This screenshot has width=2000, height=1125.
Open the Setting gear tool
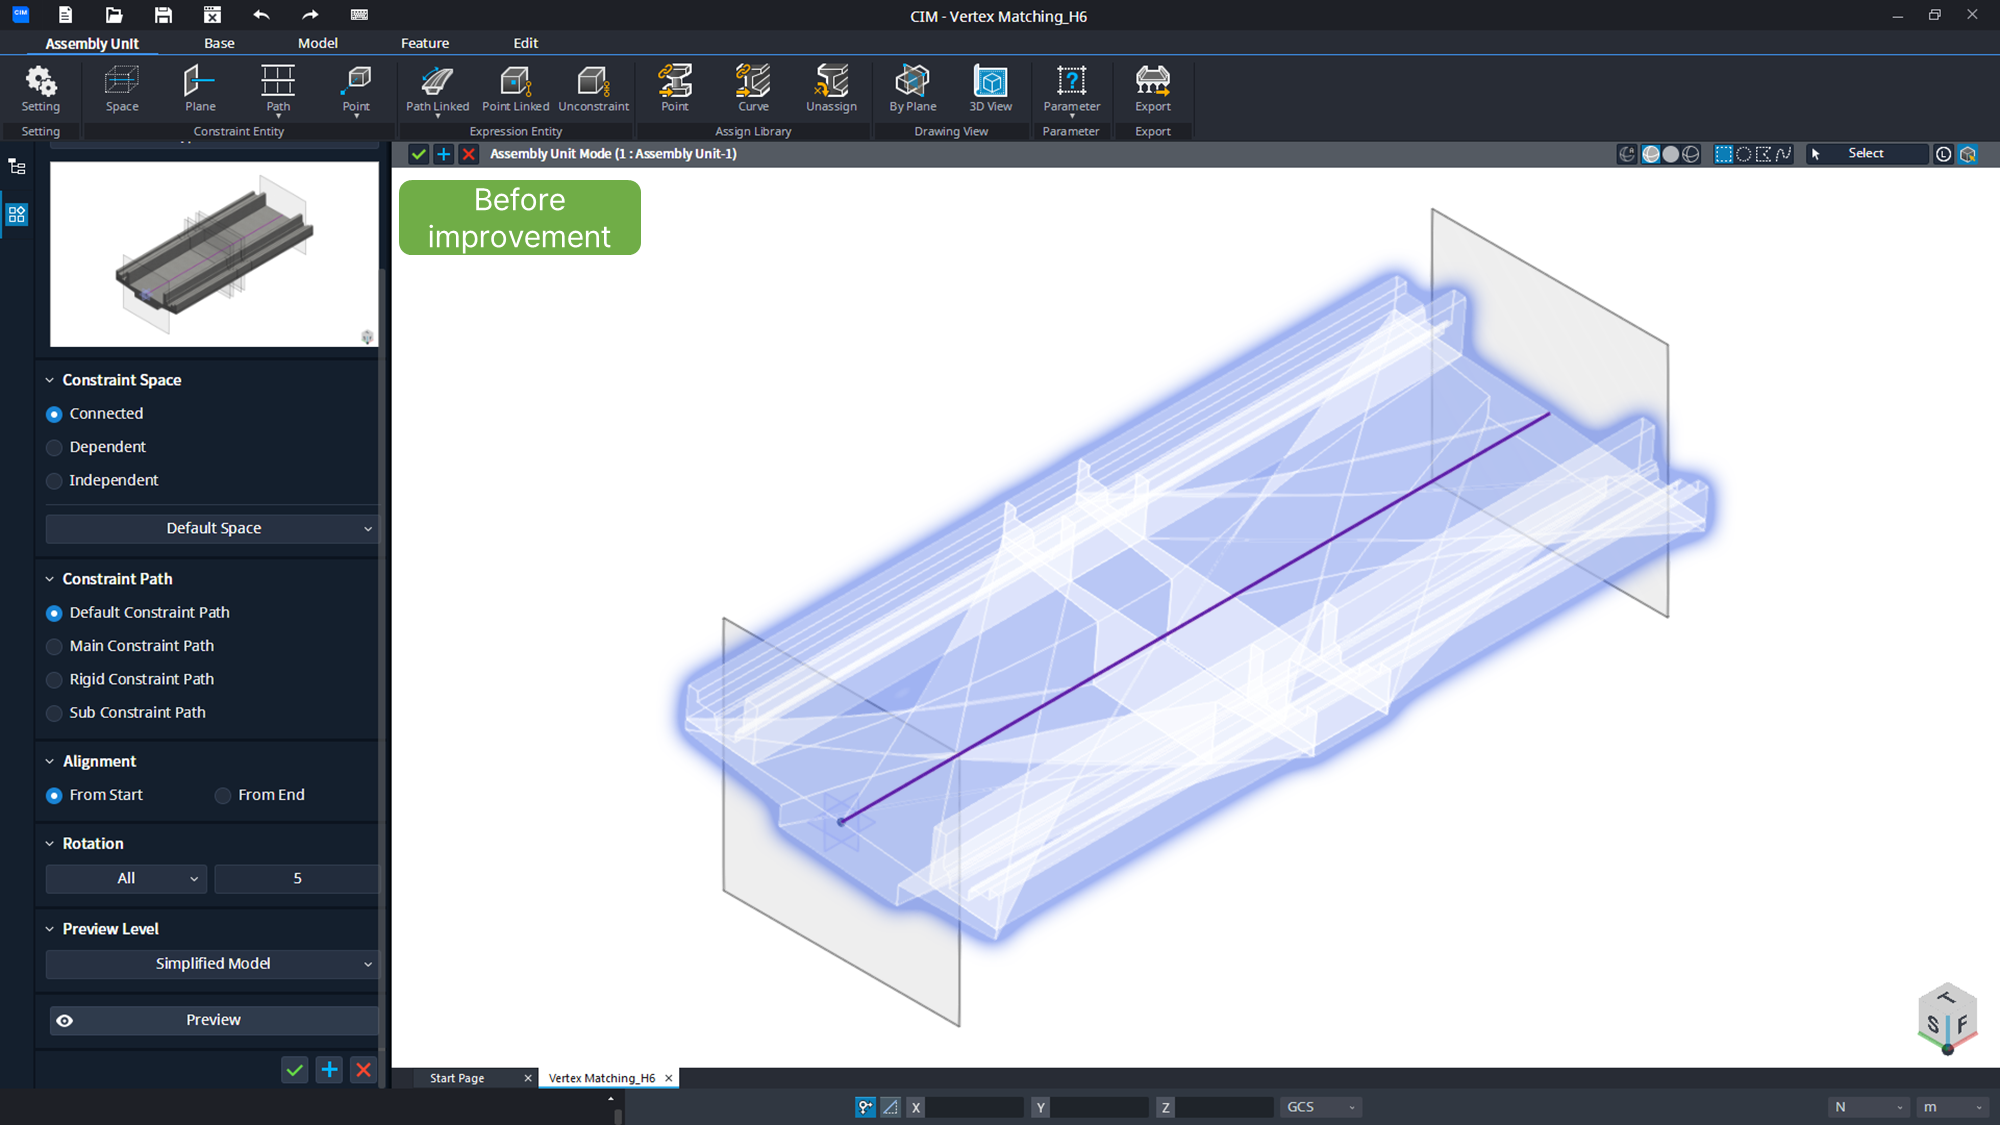(41, 88)
